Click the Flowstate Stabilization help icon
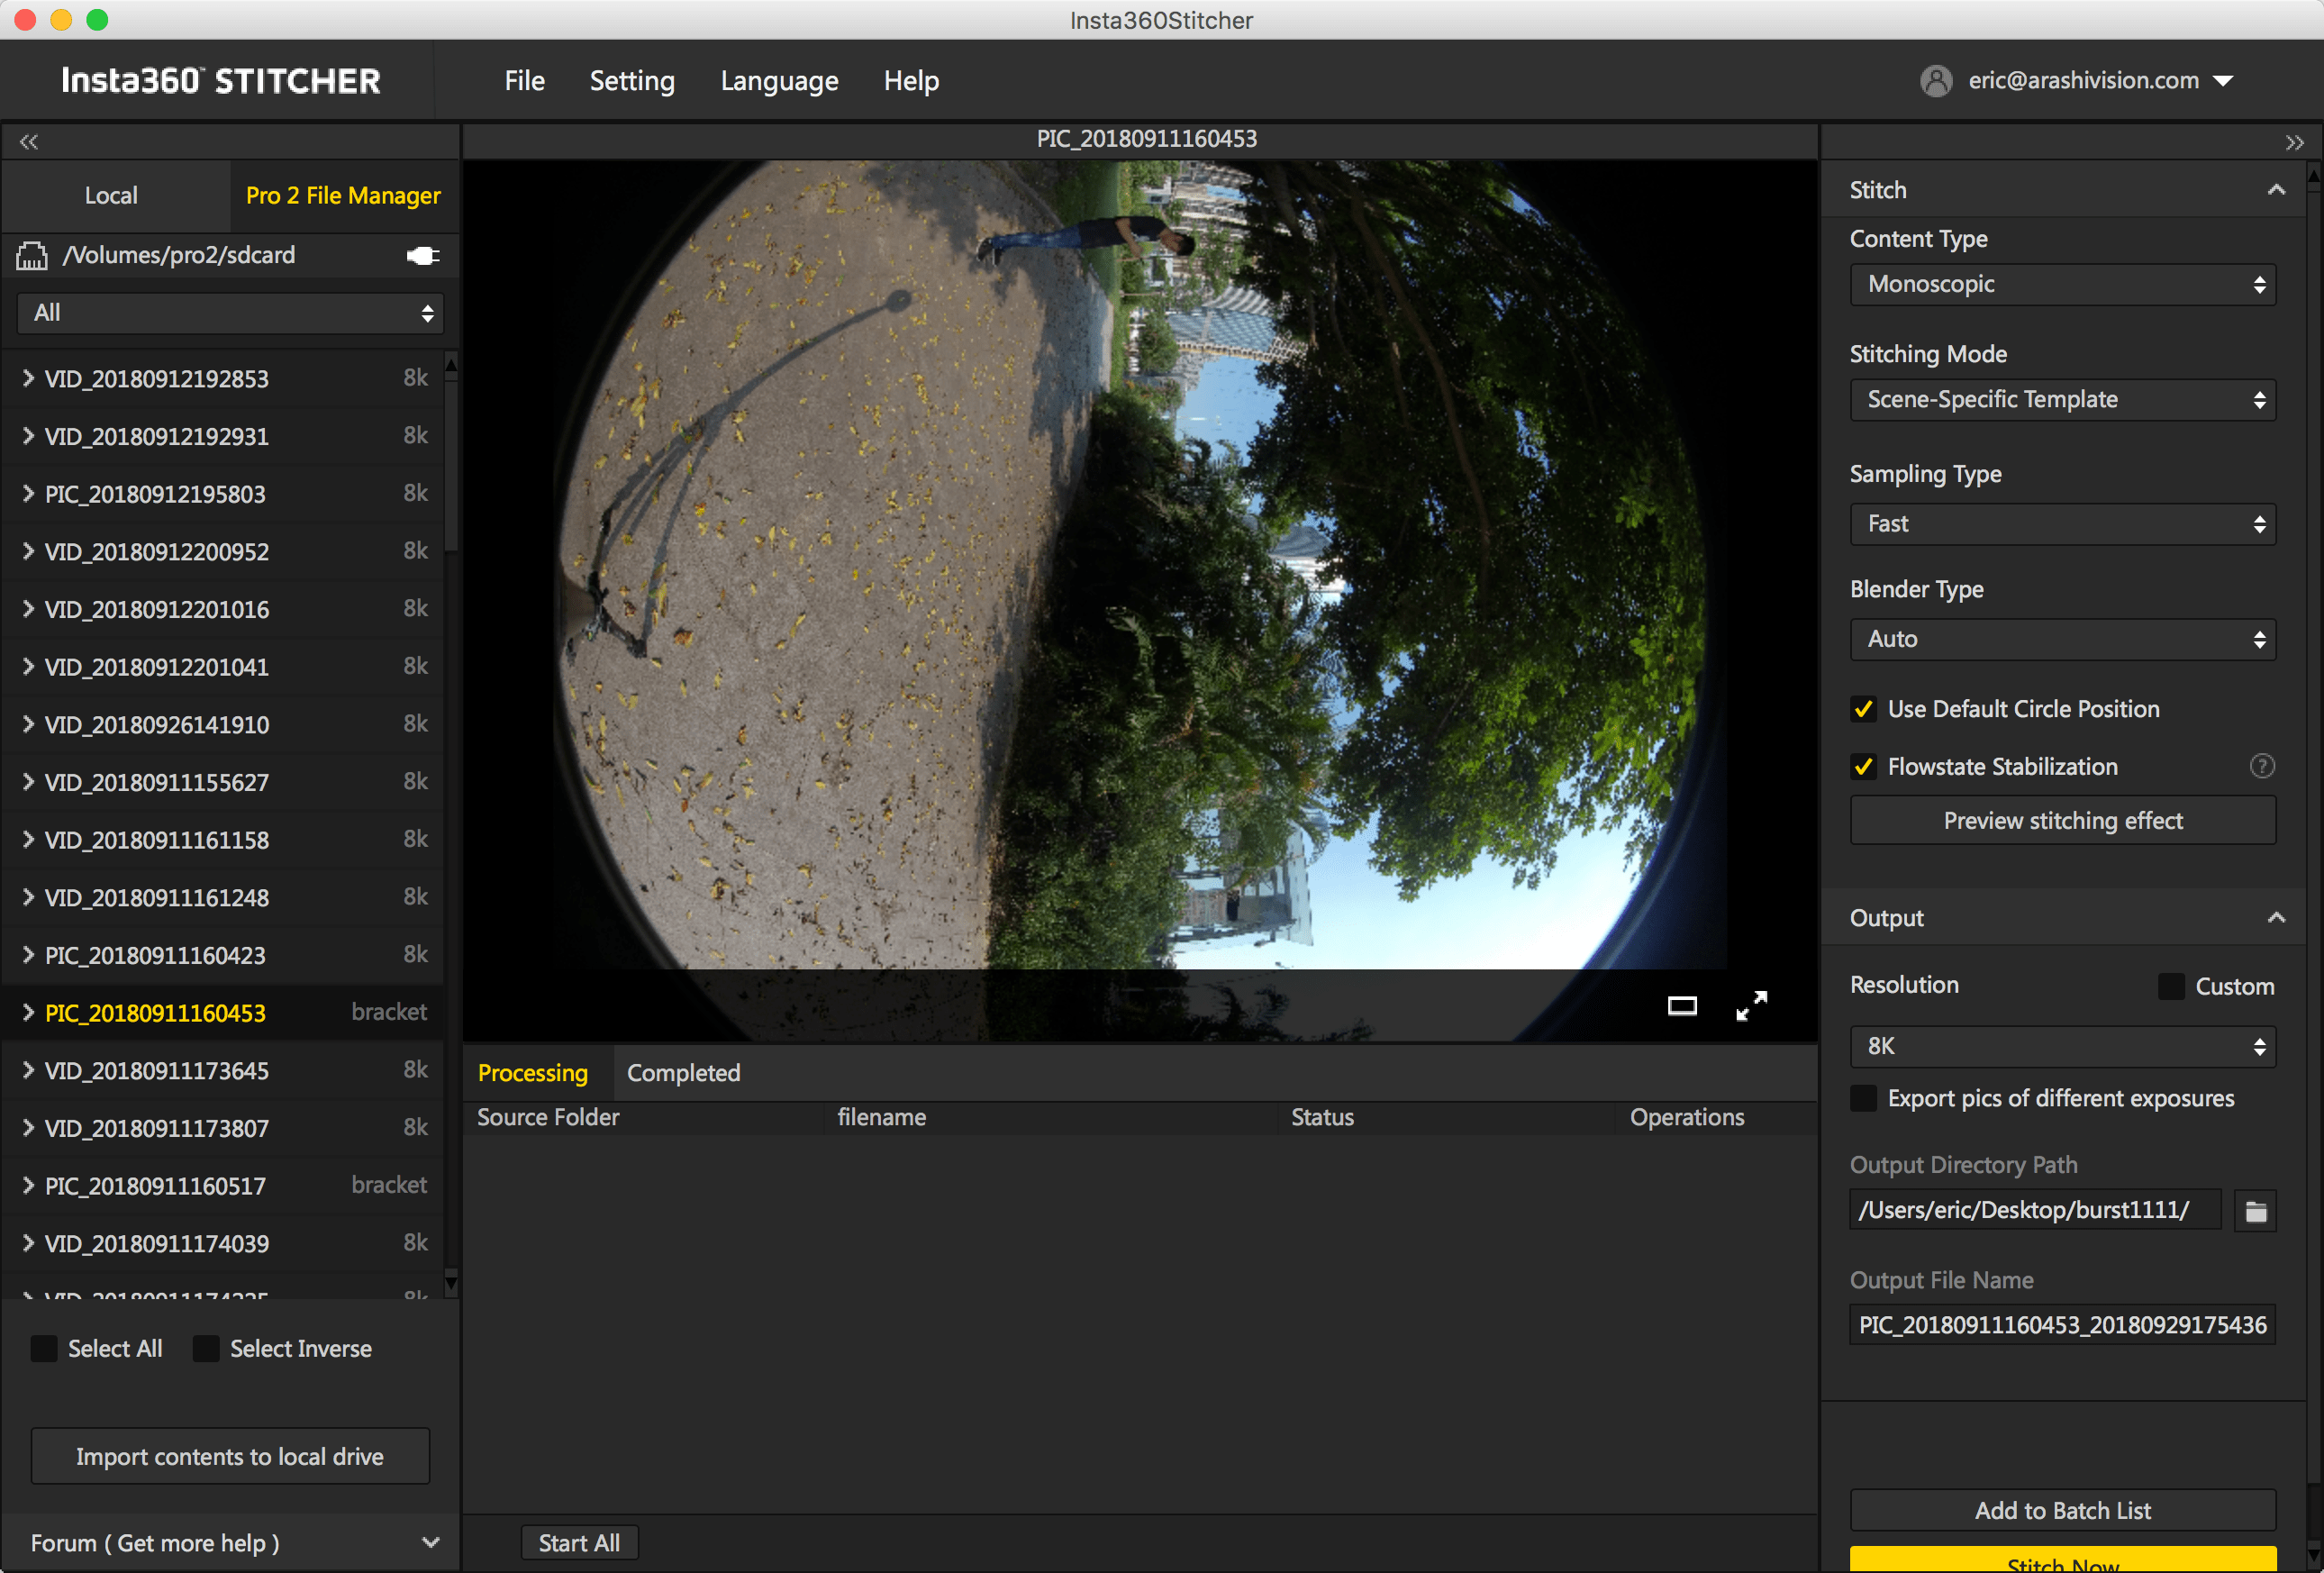The height and width of the screenshot is (1573, 2324). [2262, 766]
